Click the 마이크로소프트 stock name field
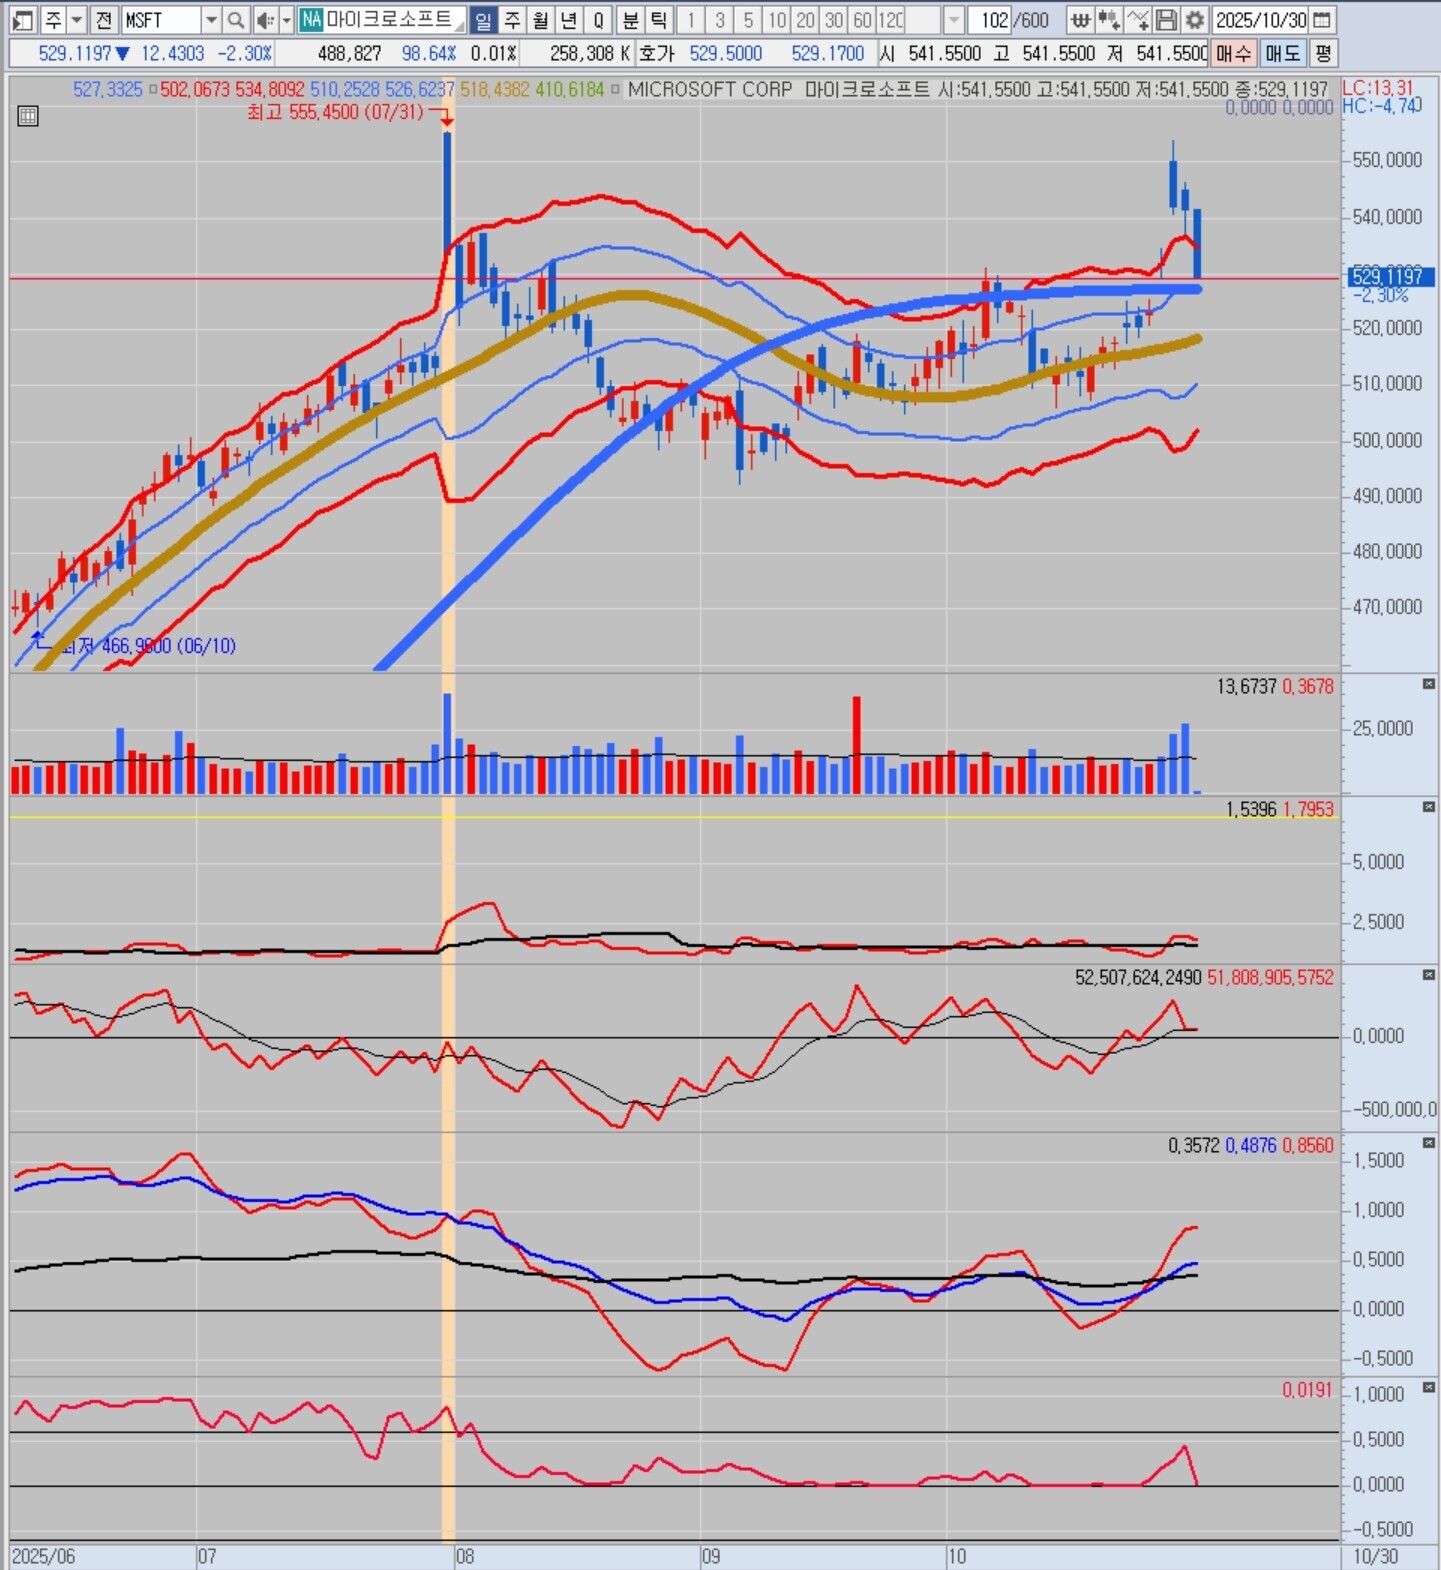 [394, 19]
